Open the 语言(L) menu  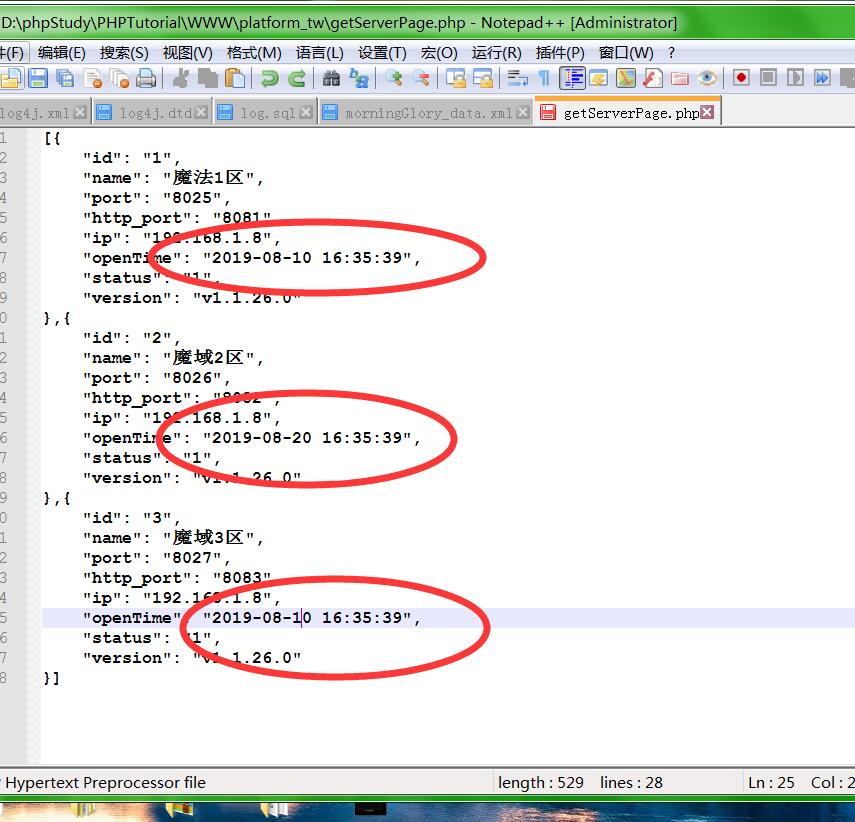pos(319,52)
